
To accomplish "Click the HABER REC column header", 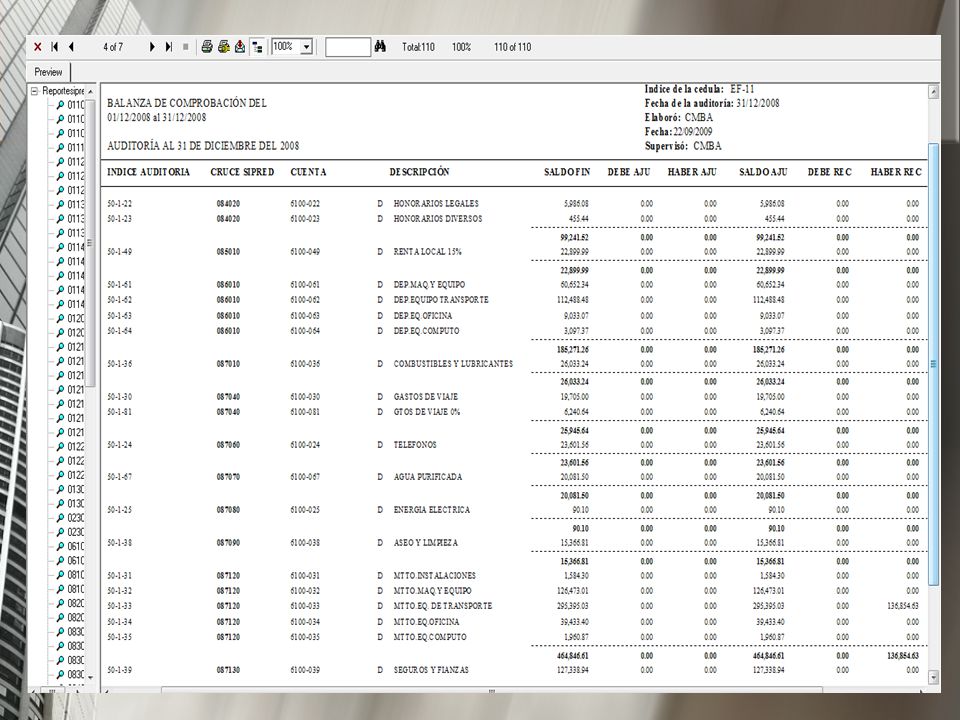I will 896,172.
